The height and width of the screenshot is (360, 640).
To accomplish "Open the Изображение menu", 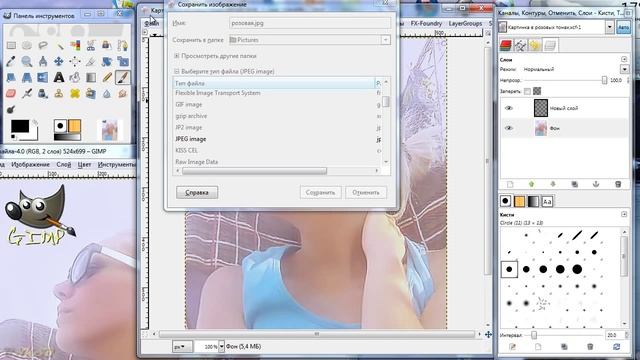I will point(31,164).
